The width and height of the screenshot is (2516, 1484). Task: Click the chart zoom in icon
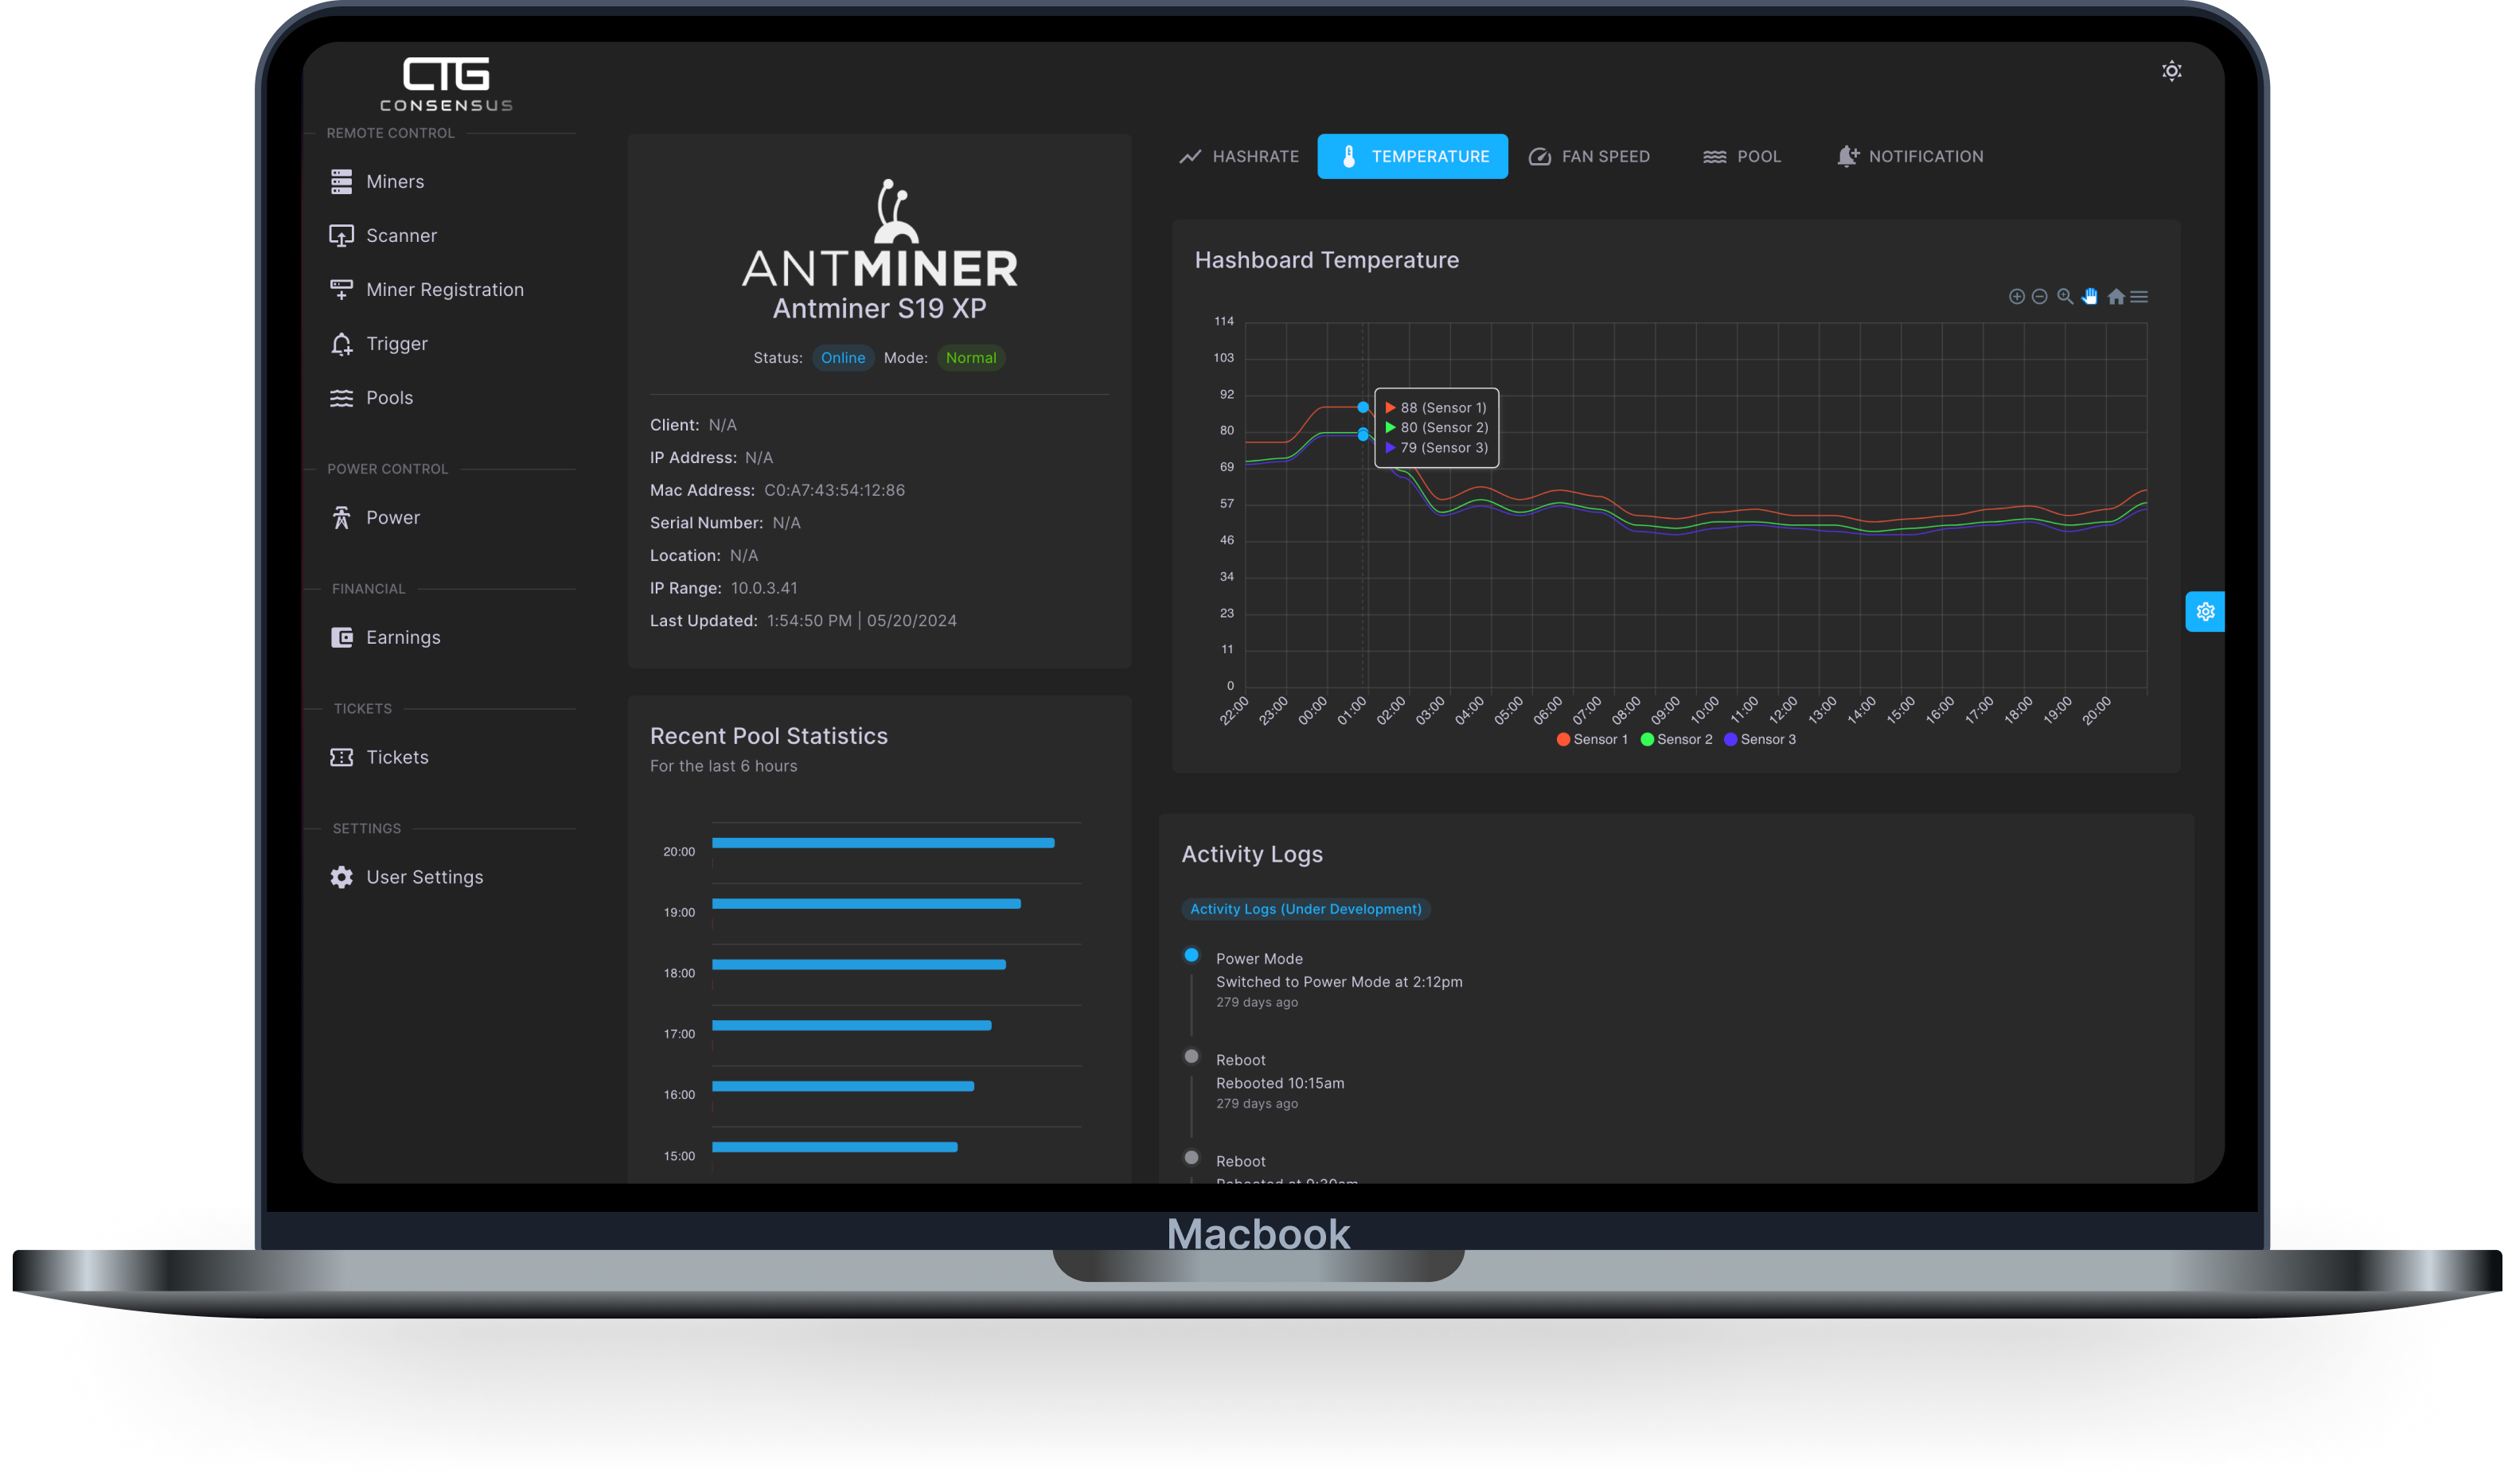click(x=2016, y=296)
